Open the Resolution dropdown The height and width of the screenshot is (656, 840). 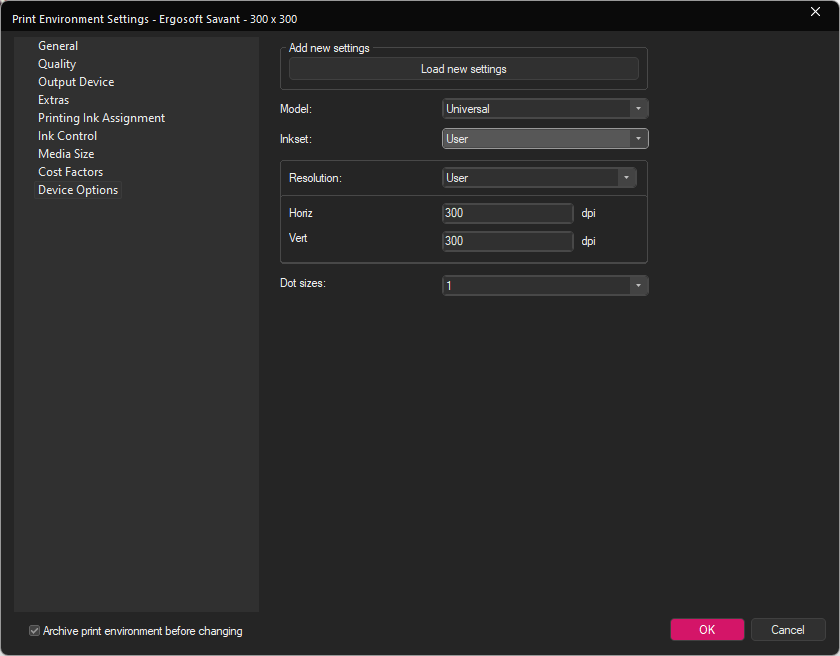[x=539, y=178]
